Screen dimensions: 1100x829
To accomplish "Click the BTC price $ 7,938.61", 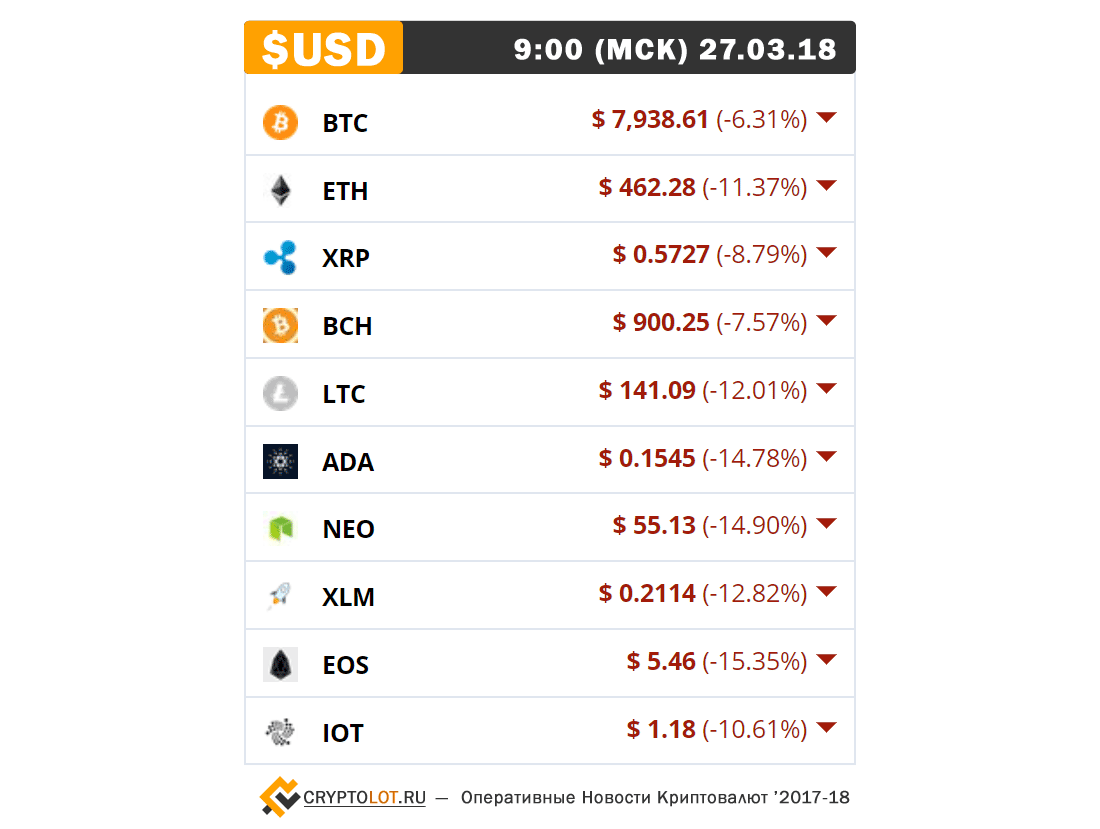I will point(650,119).
